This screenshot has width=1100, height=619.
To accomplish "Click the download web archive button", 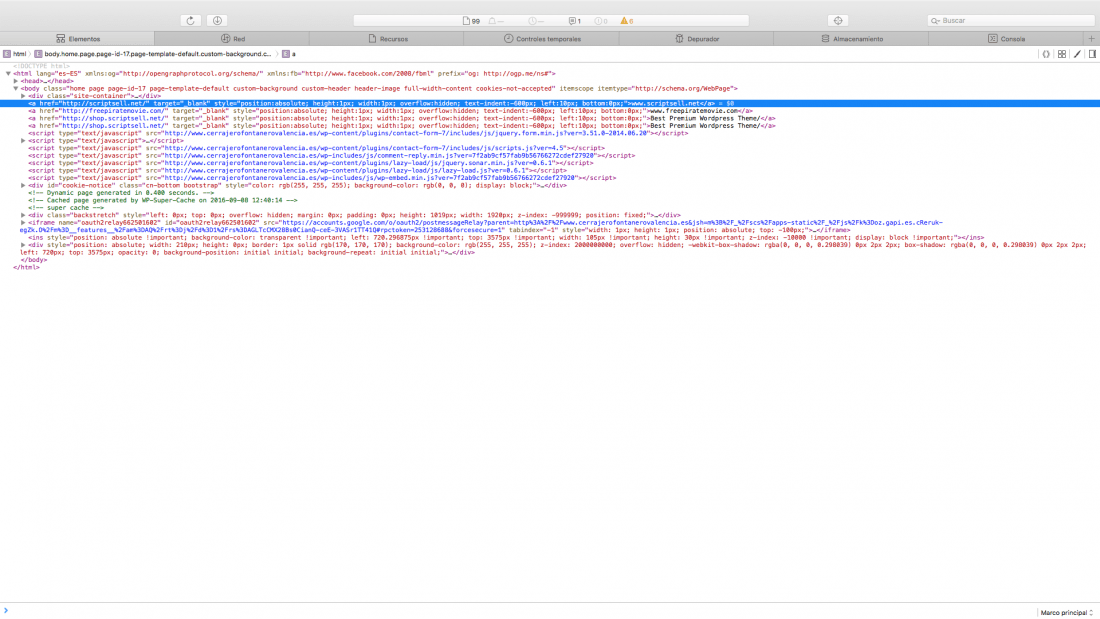I will tap(217, 20).
